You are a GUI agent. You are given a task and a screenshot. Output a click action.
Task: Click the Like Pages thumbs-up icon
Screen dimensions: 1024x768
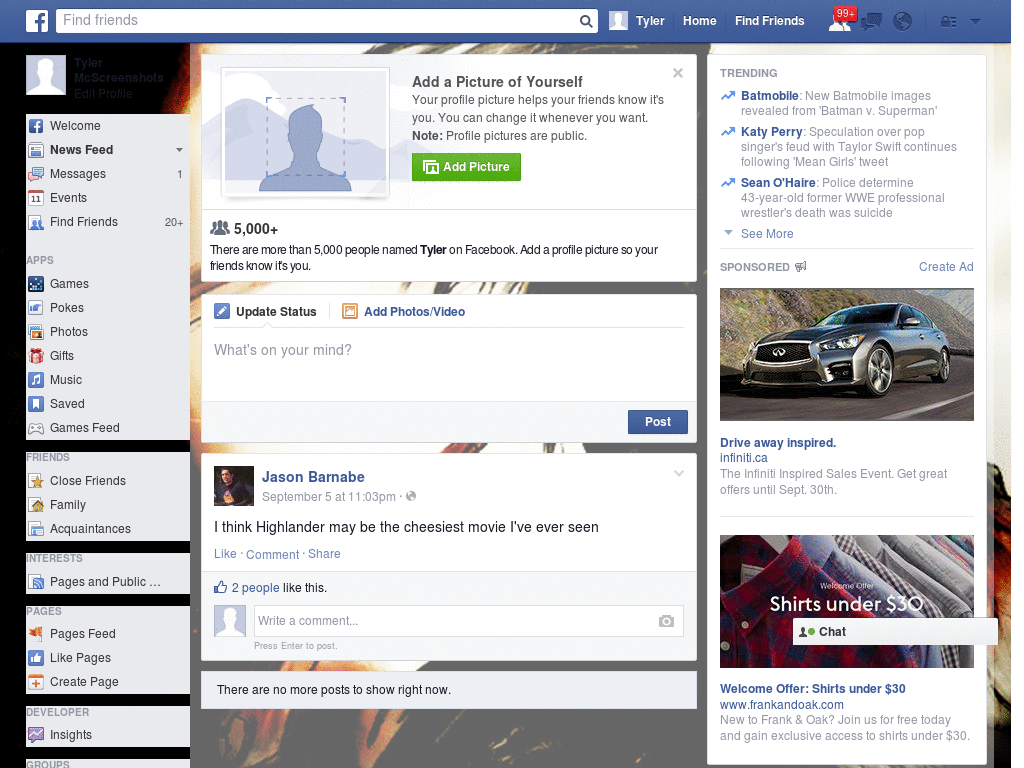[x=36, y=658]
